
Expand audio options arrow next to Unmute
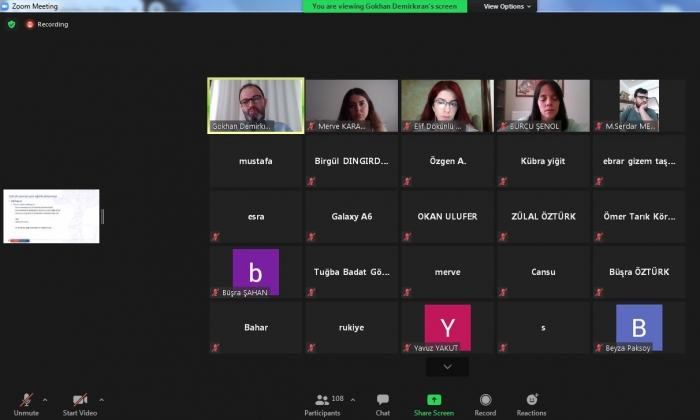click(x=45, y=399)
